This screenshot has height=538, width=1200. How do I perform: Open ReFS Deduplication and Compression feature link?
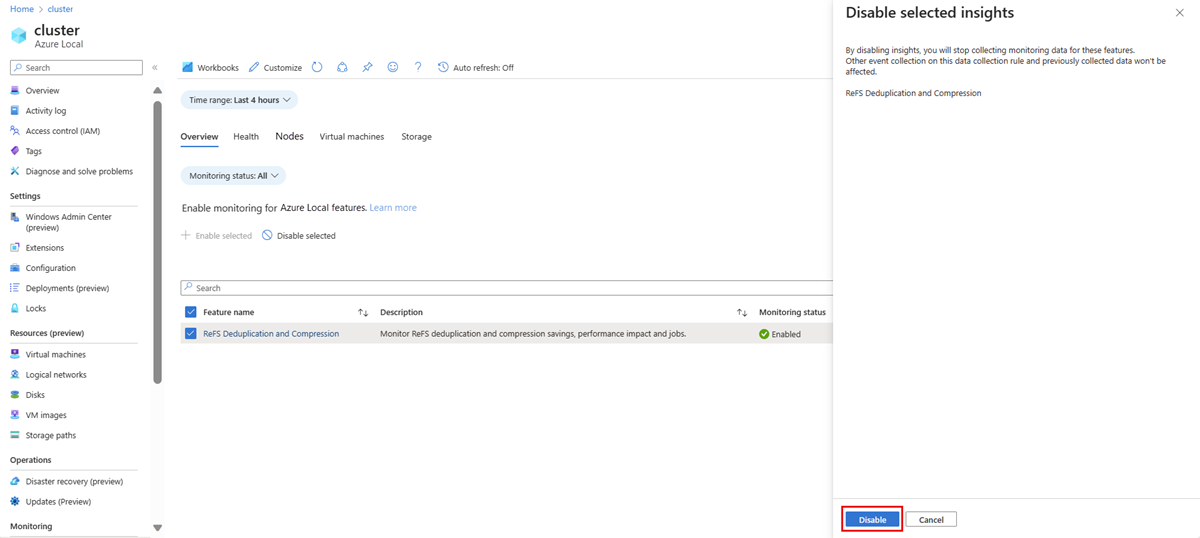pyautogui.click(x=271, y=334)
